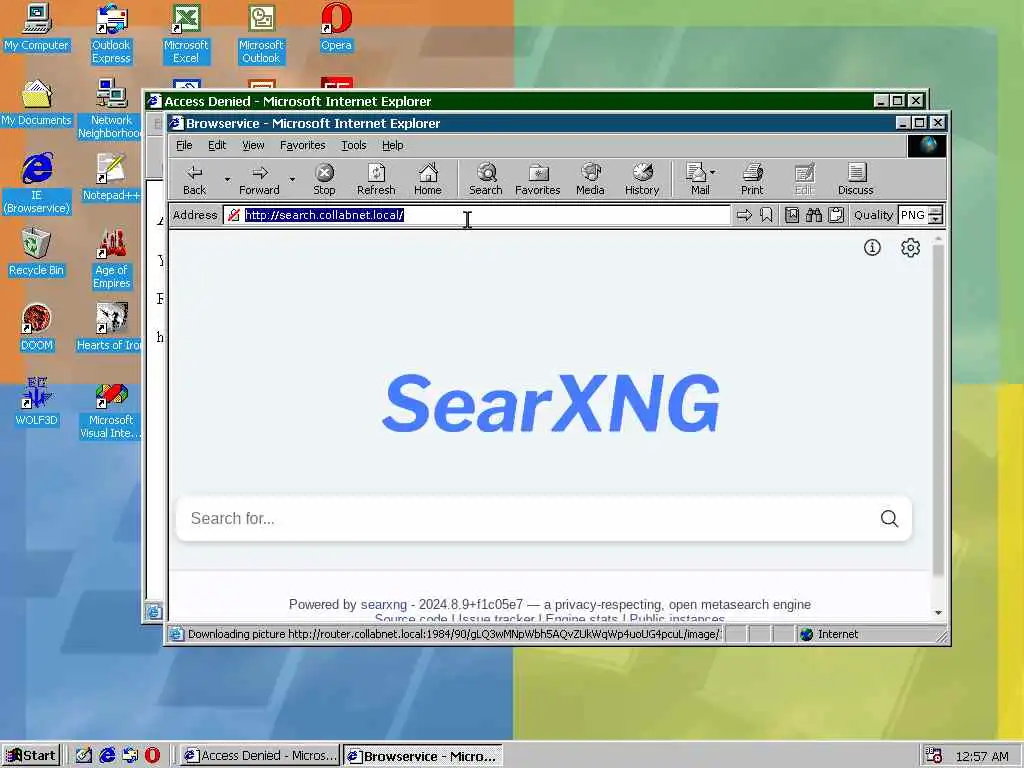The height and width of the screenshot is (768, 1024).
Task: Submit search with magnifier icon
Action: [x=889, y=519]
